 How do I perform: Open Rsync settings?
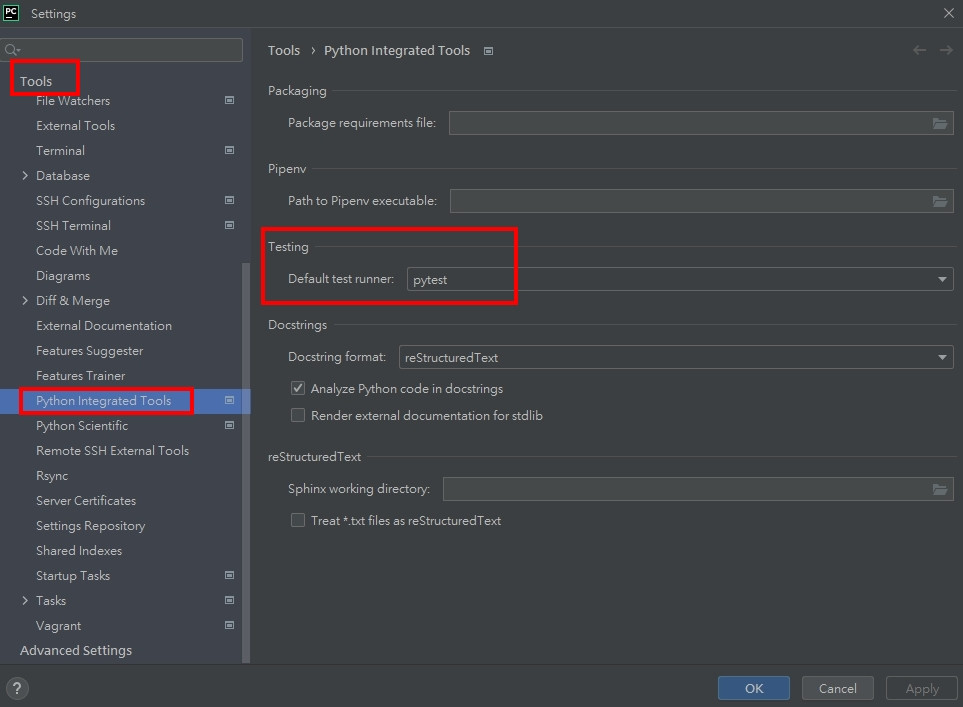click(52, 475)
